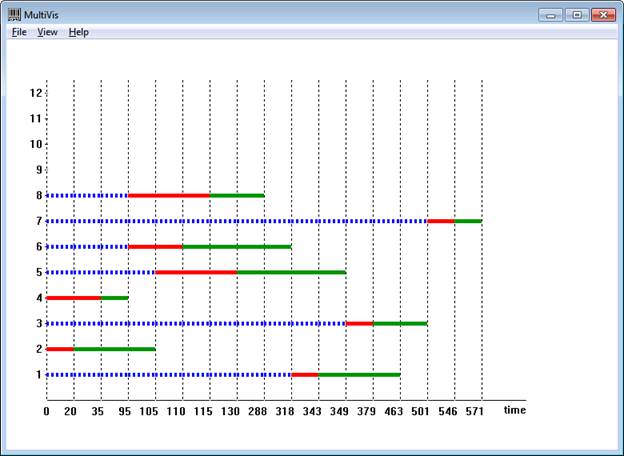This screenshot has width=624, height=456.
Task: Click the time axis value 35
Action: pyautogui.click(x=98, y=411)
